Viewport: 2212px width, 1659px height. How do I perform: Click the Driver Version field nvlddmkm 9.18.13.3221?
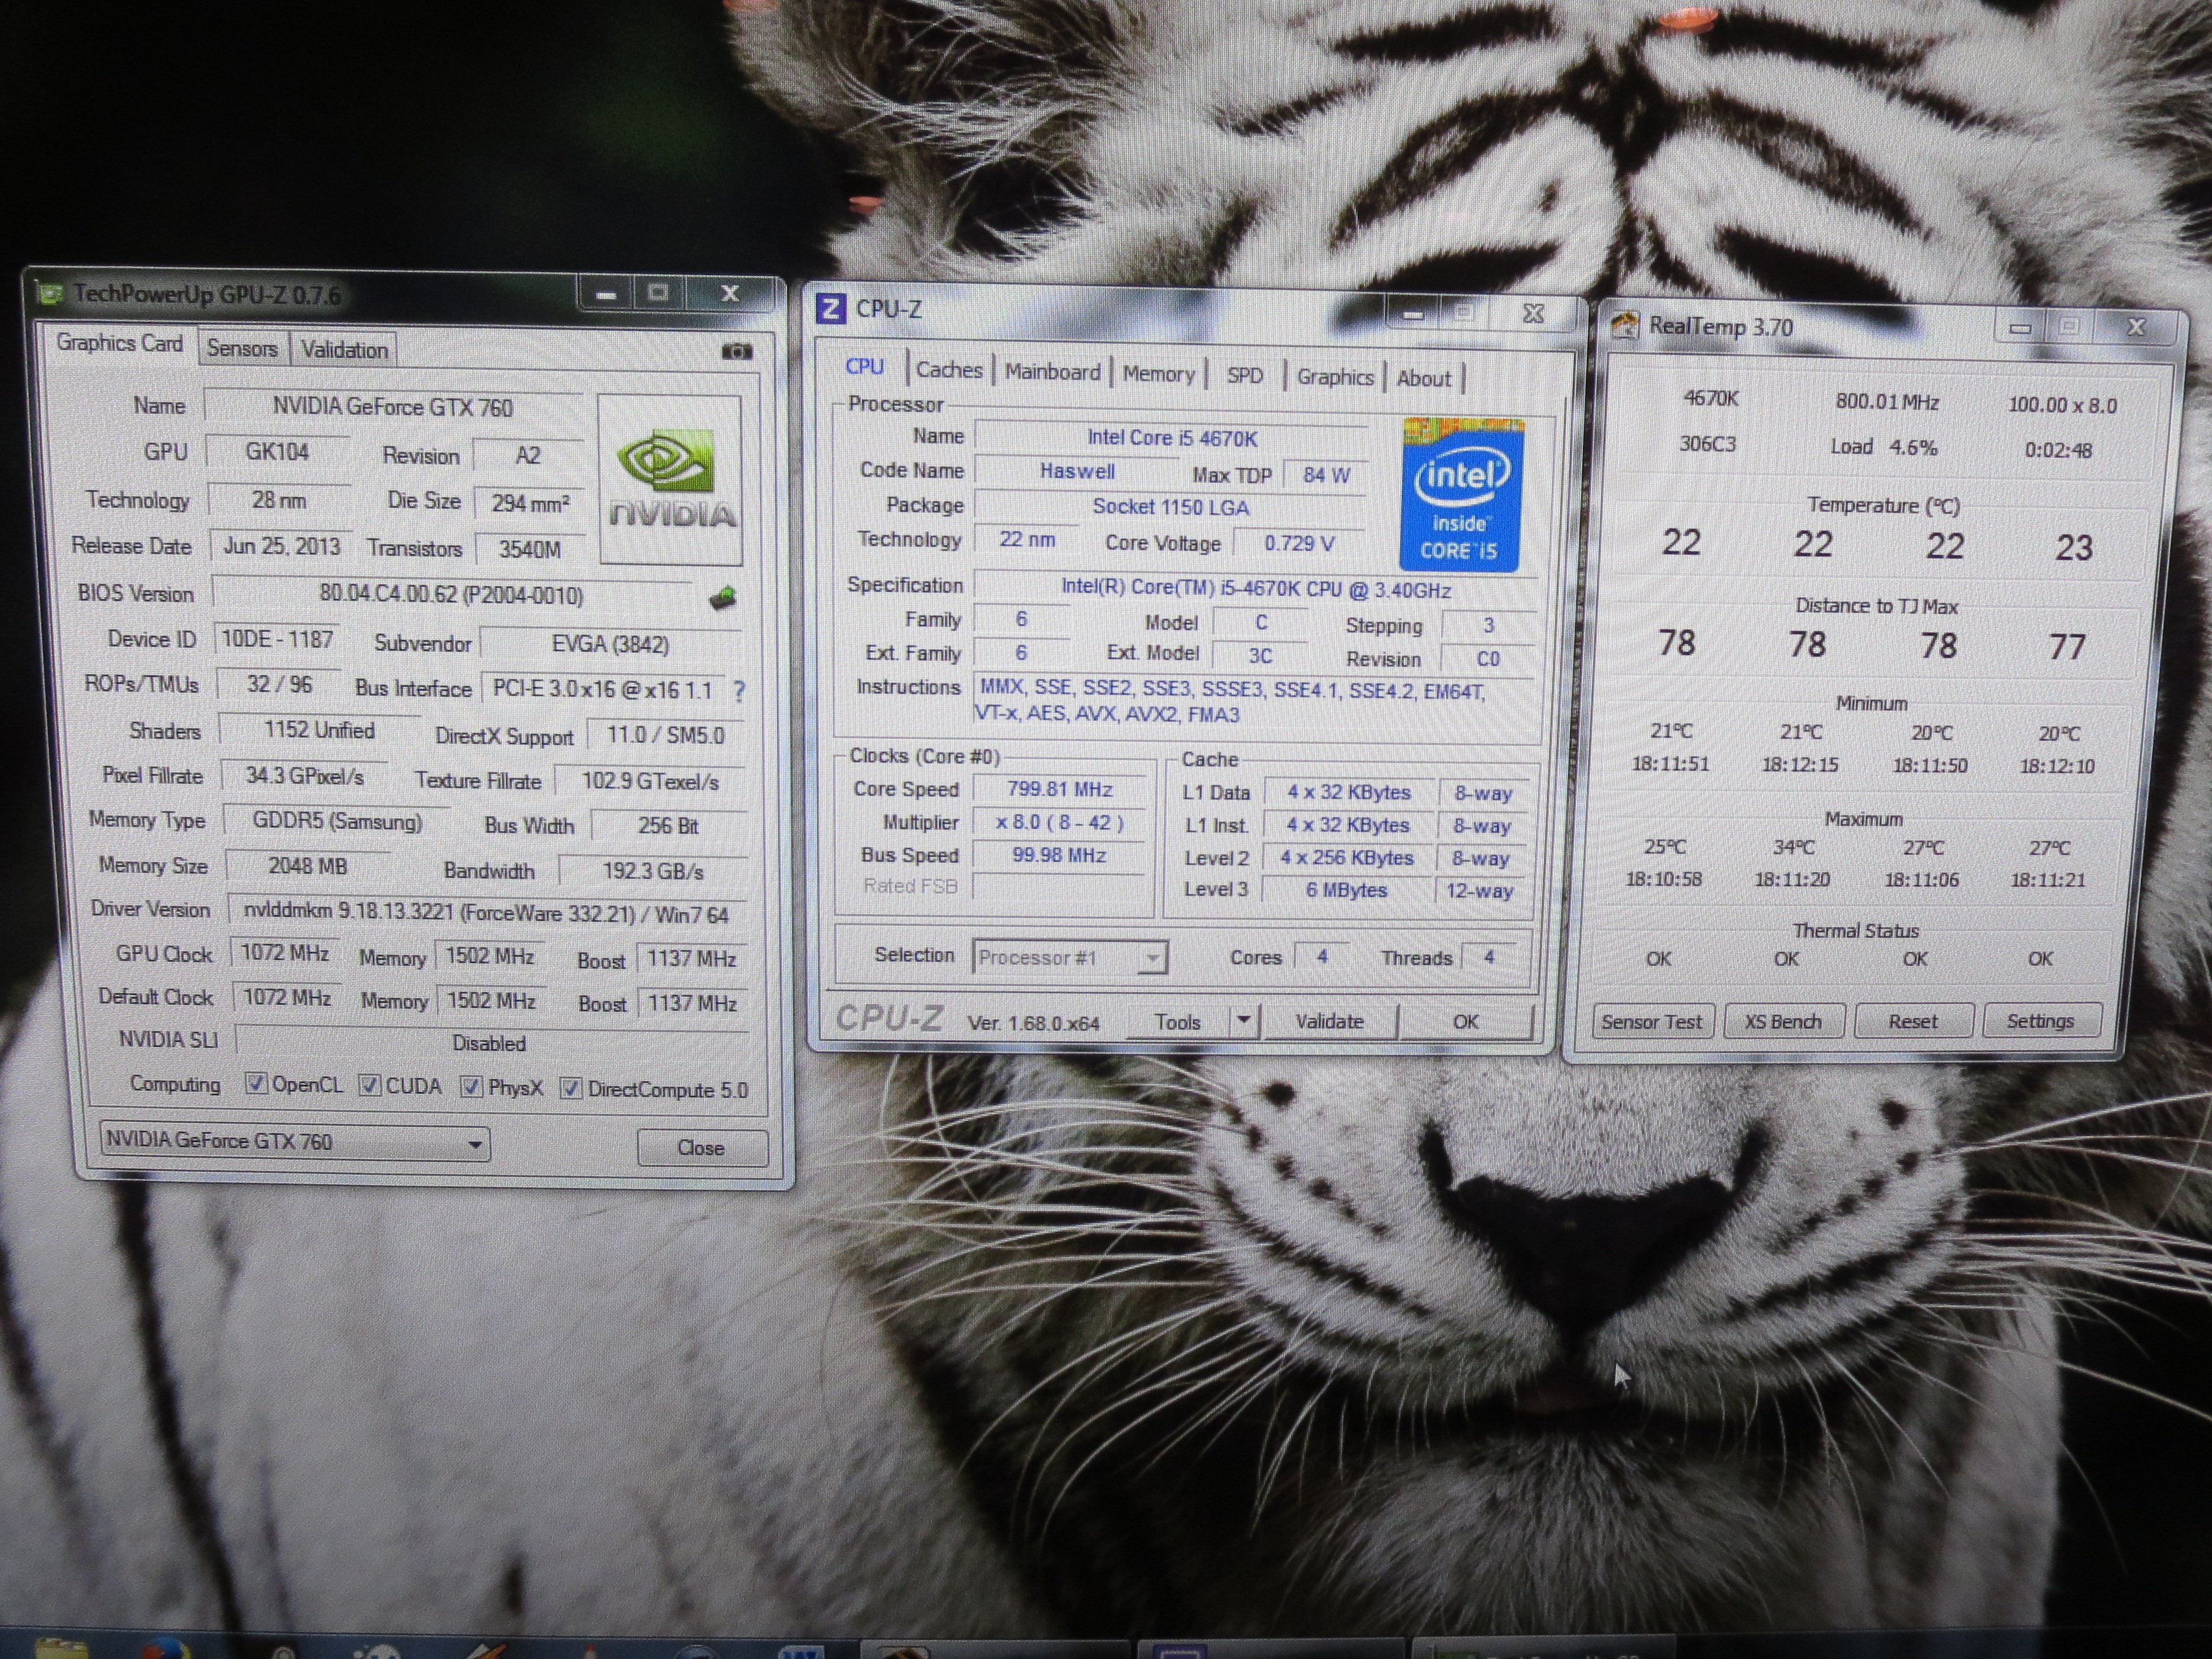click(x=488, y=913)
